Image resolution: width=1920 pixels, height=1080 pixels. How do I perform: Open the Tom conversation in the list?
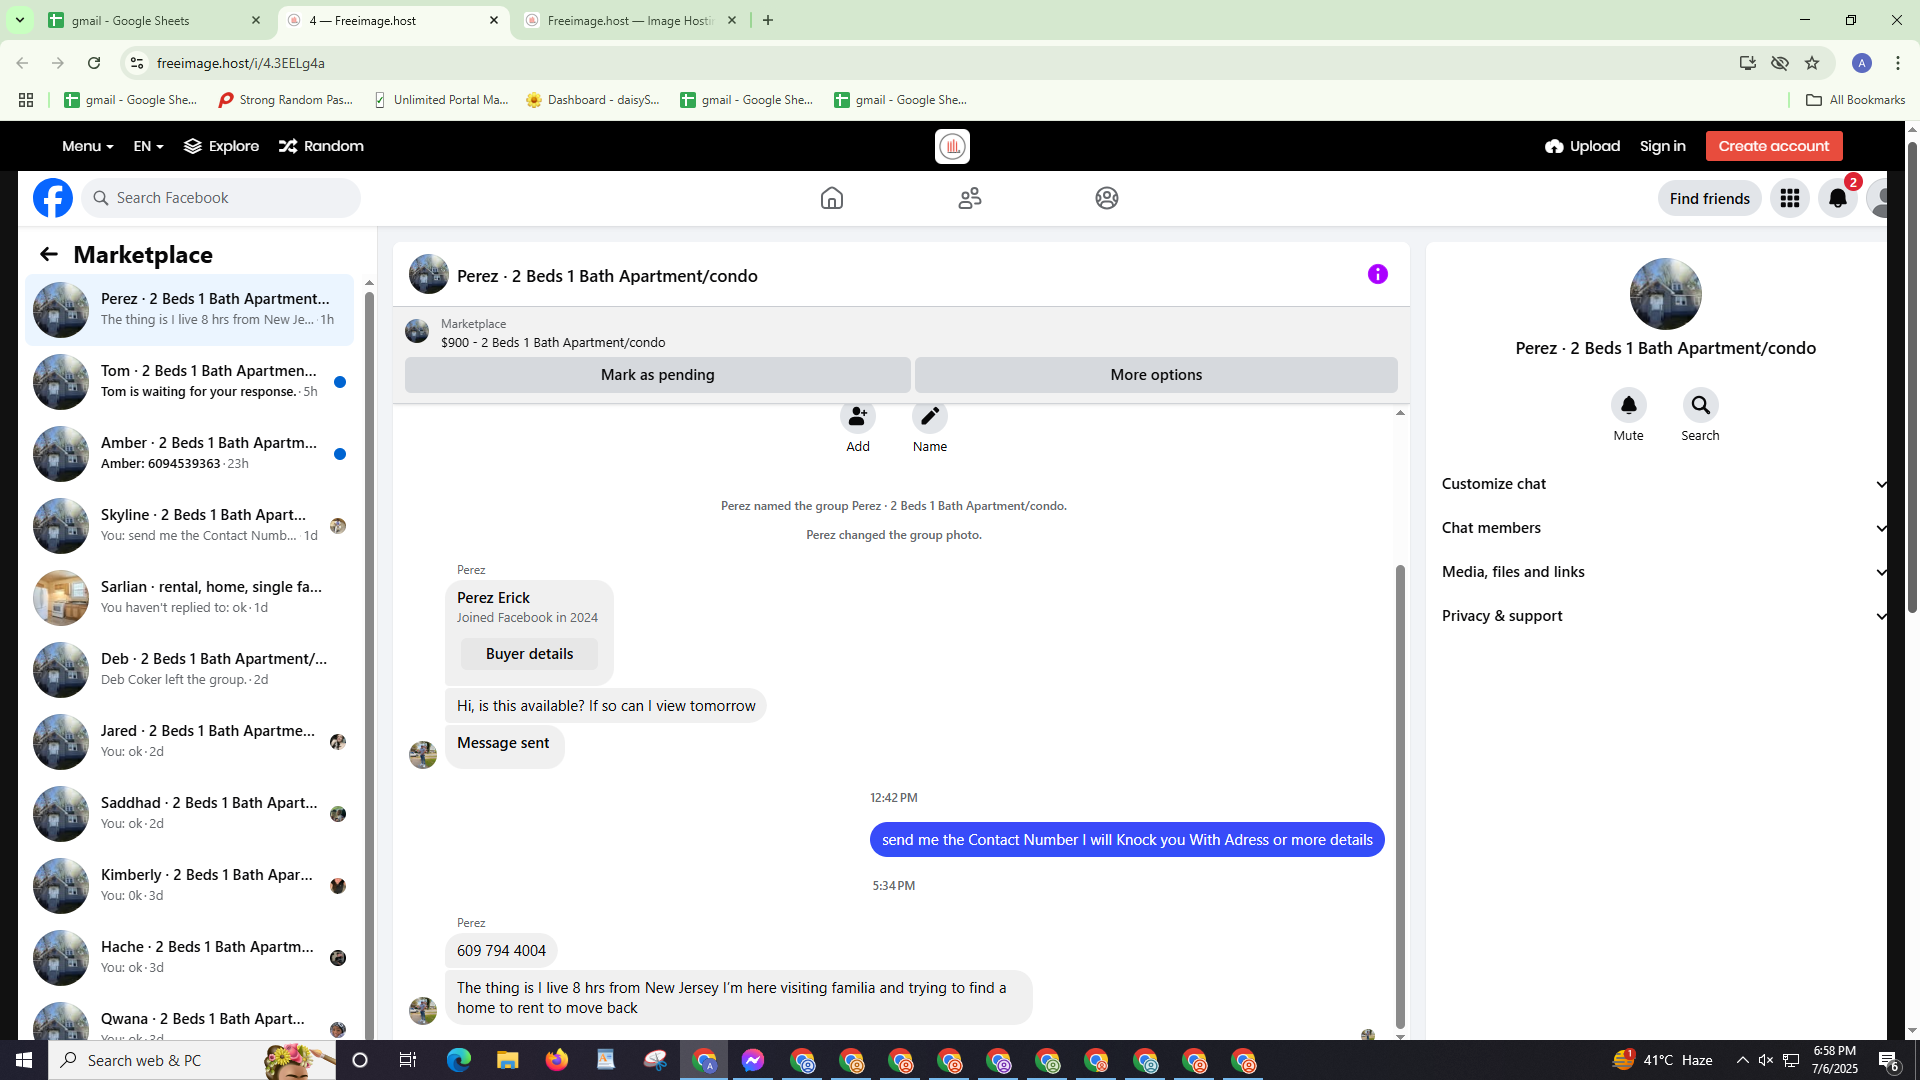[190, 381]
